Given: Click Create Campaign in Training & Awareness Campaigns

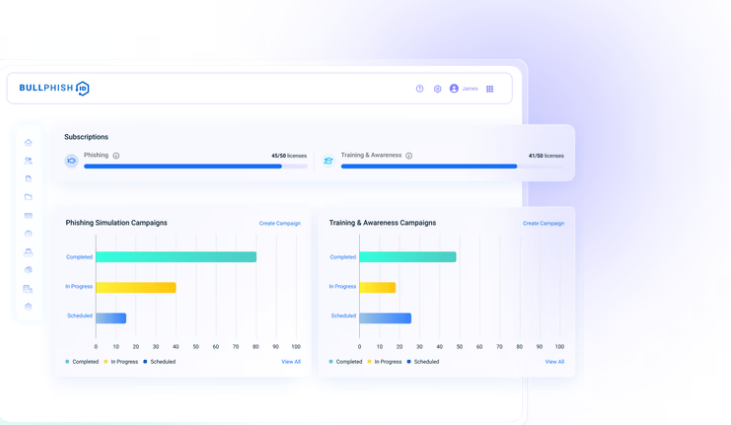Looking at the screenshot, I should (544, 224).
